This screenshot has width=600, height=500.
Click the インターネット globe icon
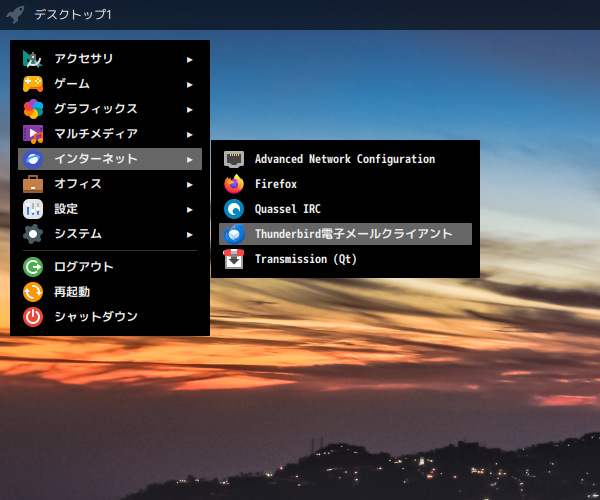click(33, 159)
